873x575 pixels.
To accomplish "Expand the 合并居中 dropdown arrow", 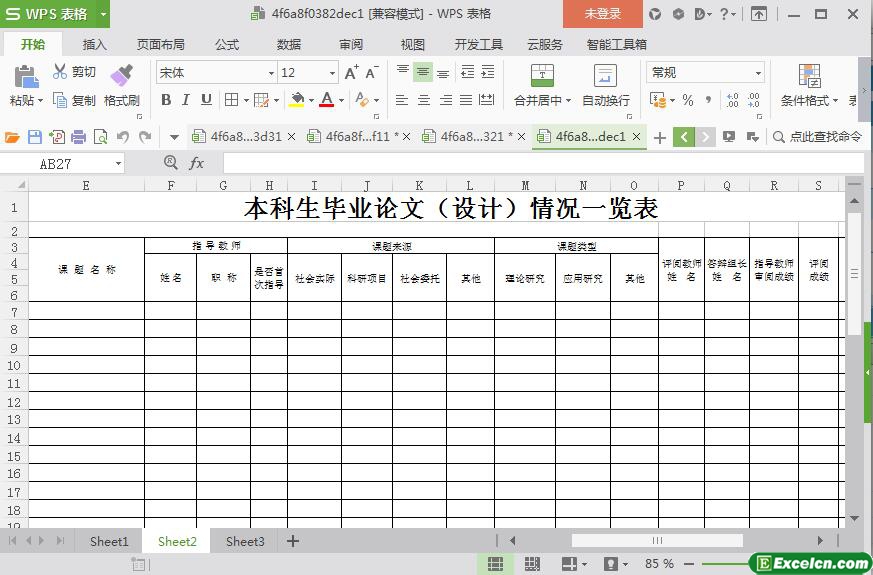I will point(568,101).
